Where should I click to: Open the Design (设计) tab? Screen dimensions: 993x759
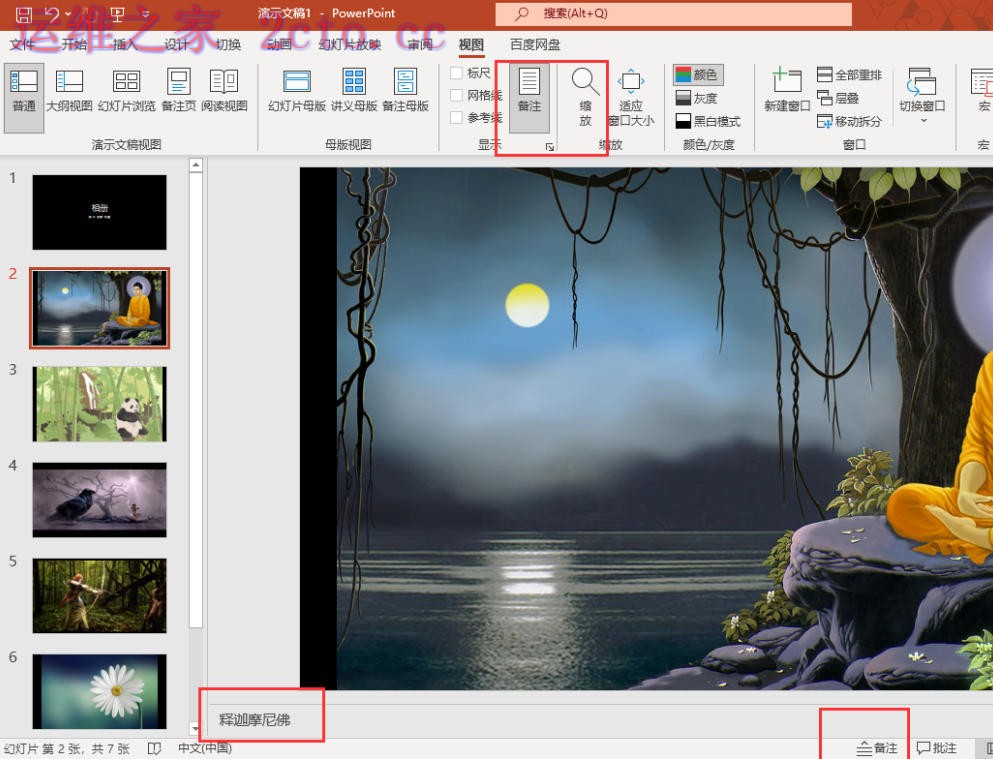[x=176, y=44]
